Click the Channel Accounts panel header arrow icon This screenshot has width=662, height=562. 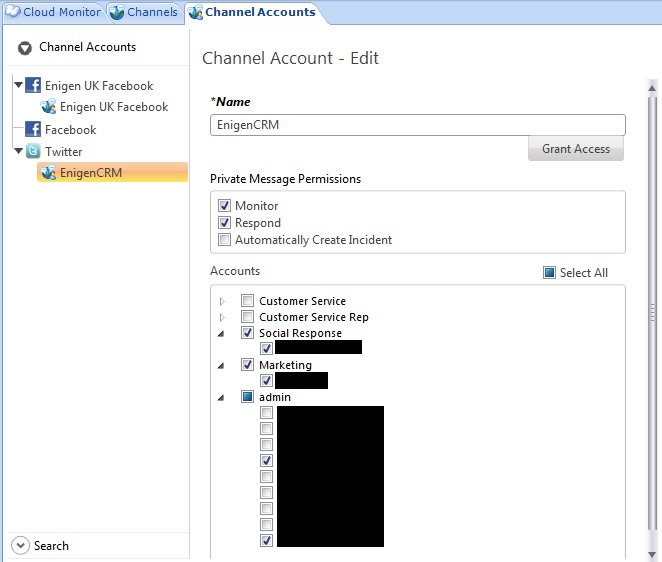tap(25, 48)
